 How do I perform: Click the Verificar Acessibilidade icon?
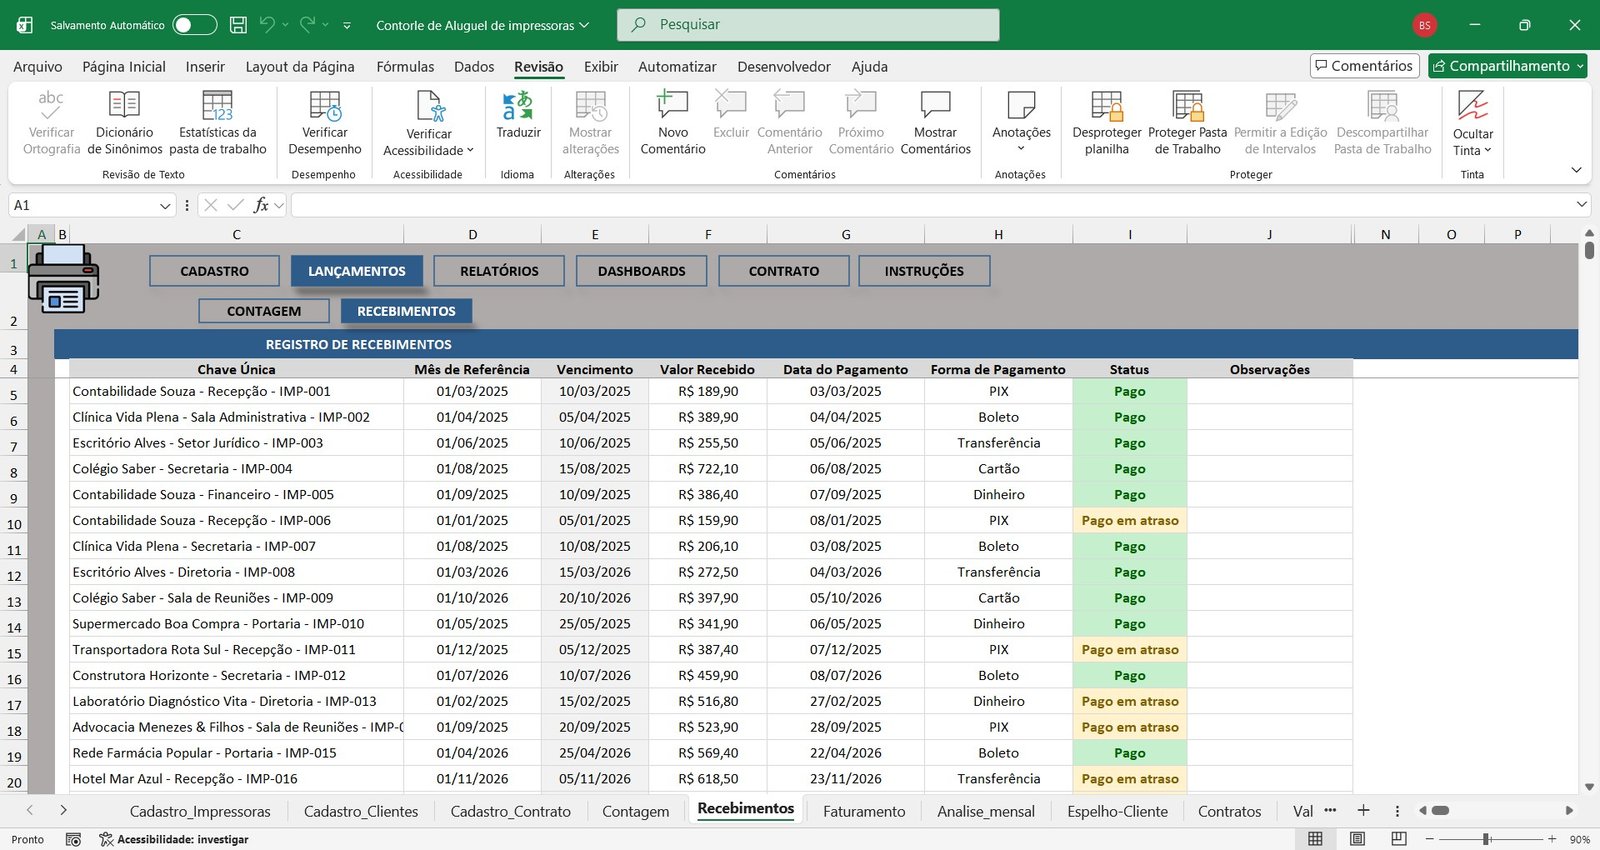430,105
